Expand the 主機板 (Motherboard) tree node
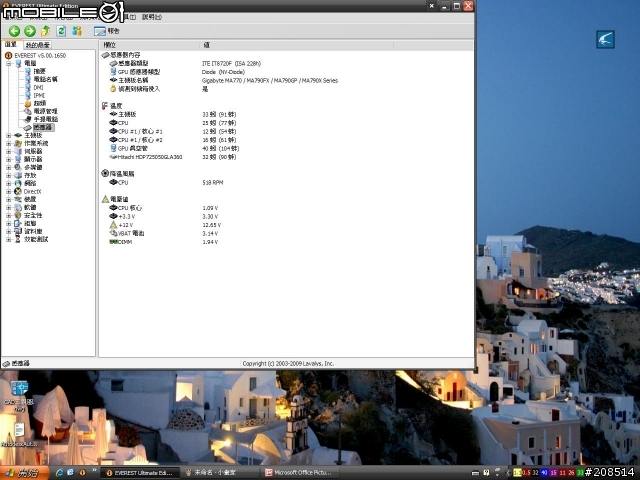The height and width of the screenshot is (480, 640). pos(9,136)
